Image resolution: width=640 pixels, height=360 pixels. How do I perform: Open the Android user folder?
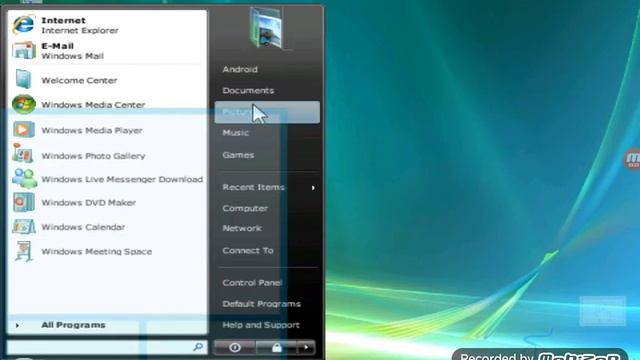tap(240, 69)
